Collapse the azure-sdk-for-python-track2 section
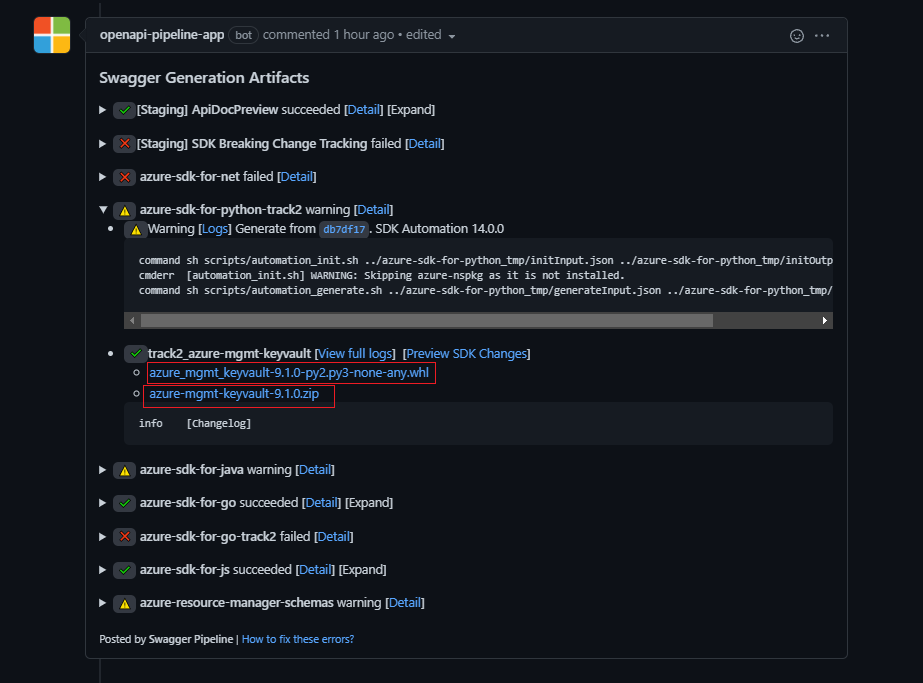Screen dimensions: 923x683 [104, 210]
